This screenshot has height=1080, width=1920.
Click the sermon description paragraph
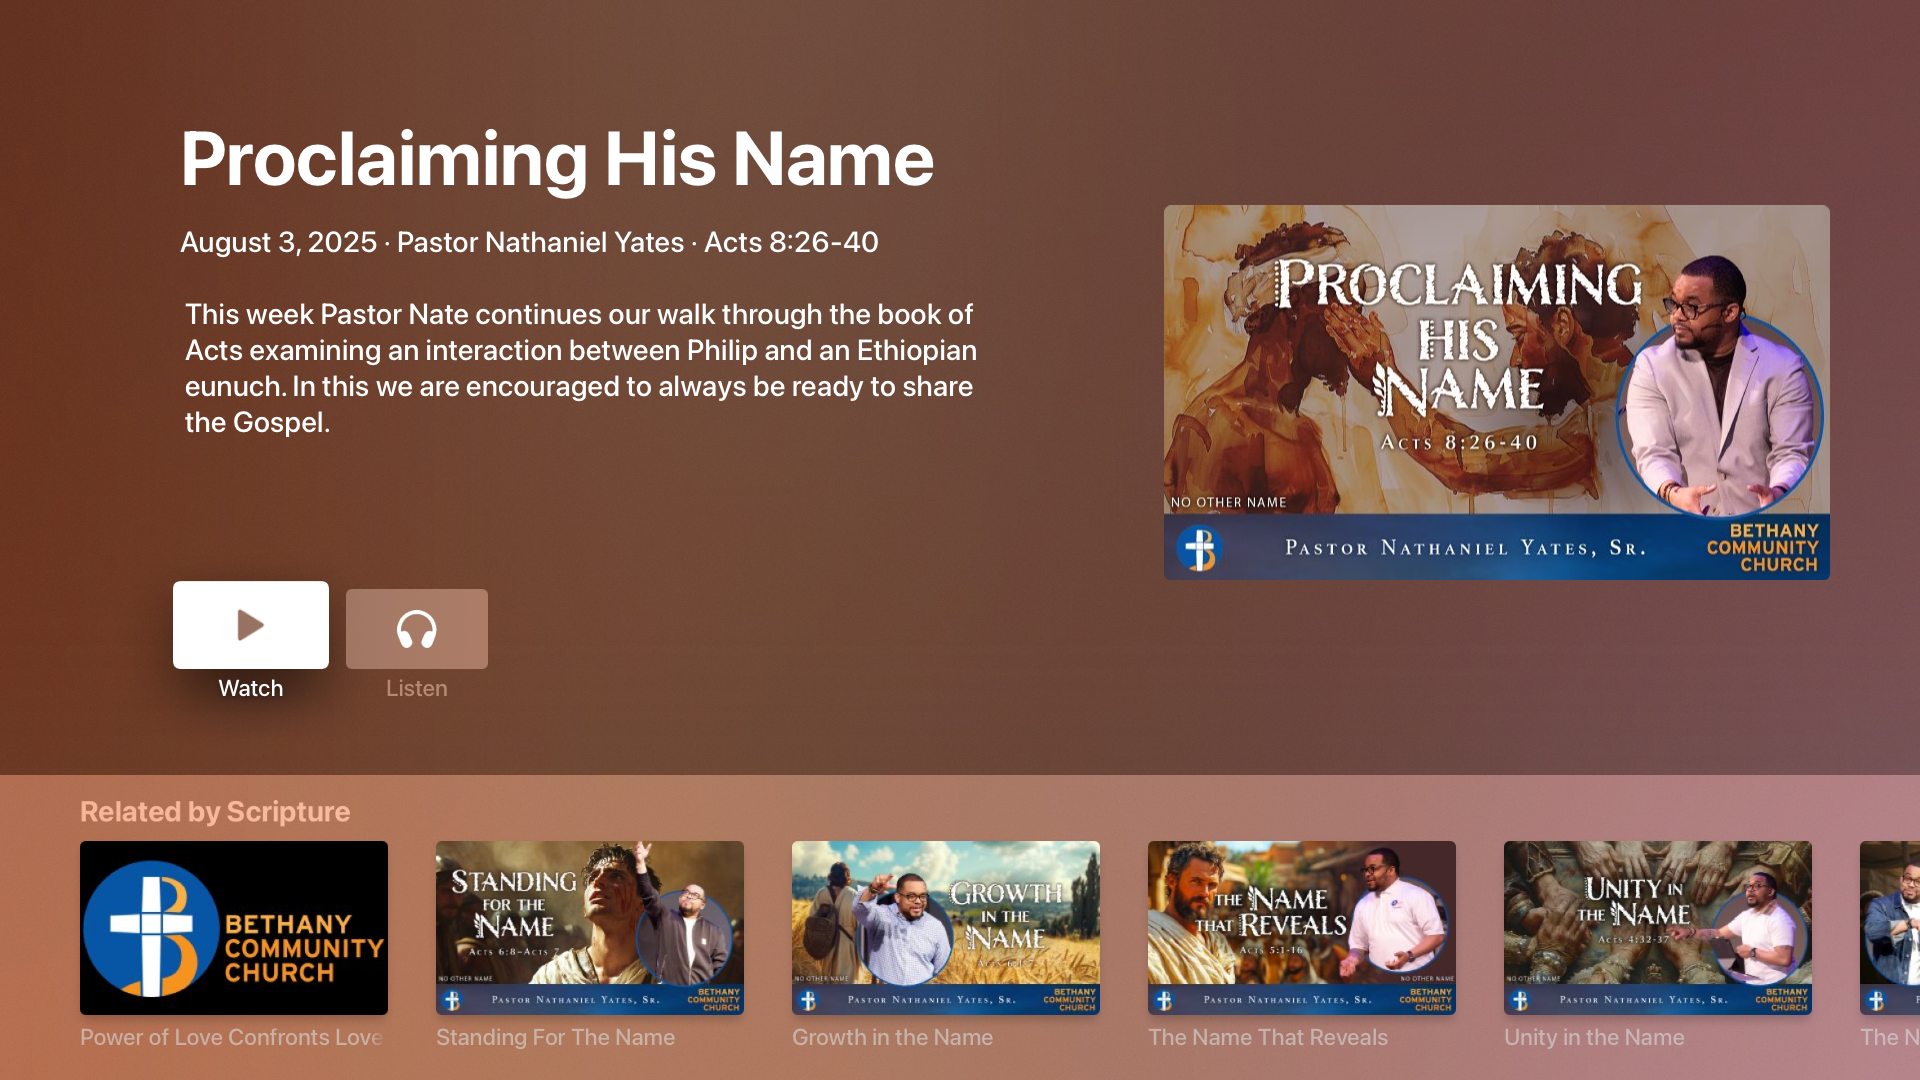click(x=581, y=368)
